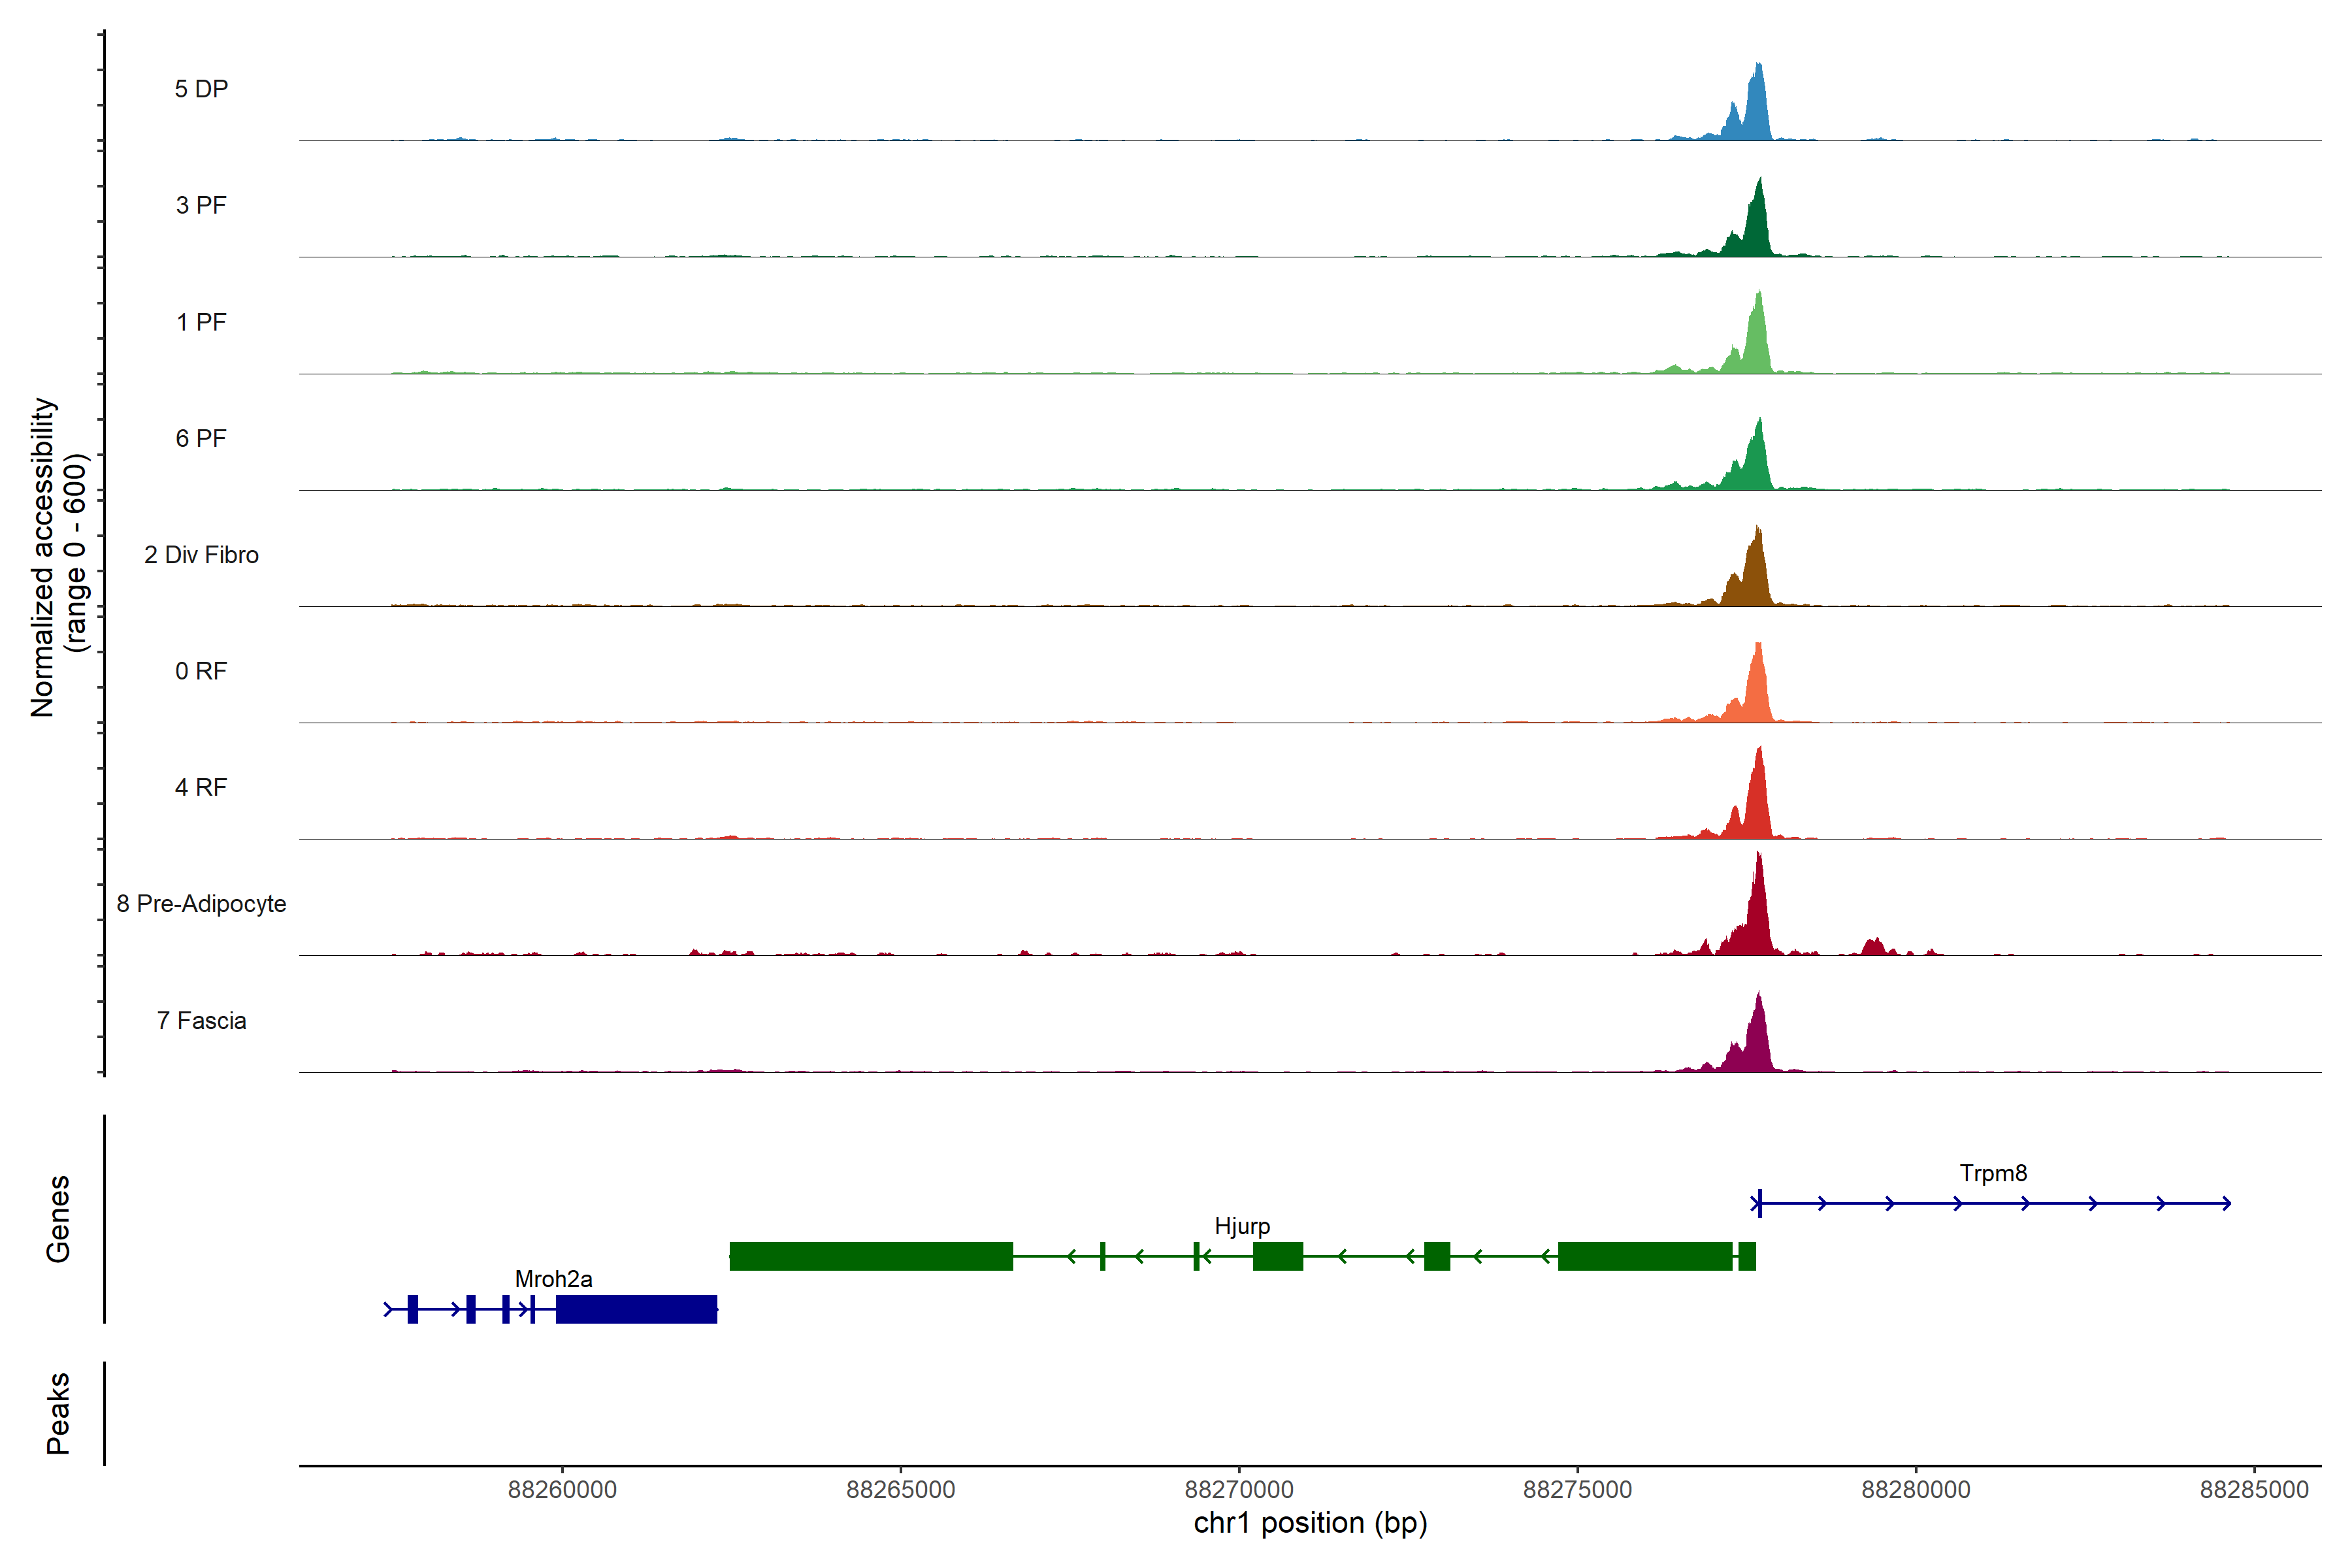2352x1568 pixels.
Task: Click the Mroh2a gene label
Action: tap(553, 1279)
